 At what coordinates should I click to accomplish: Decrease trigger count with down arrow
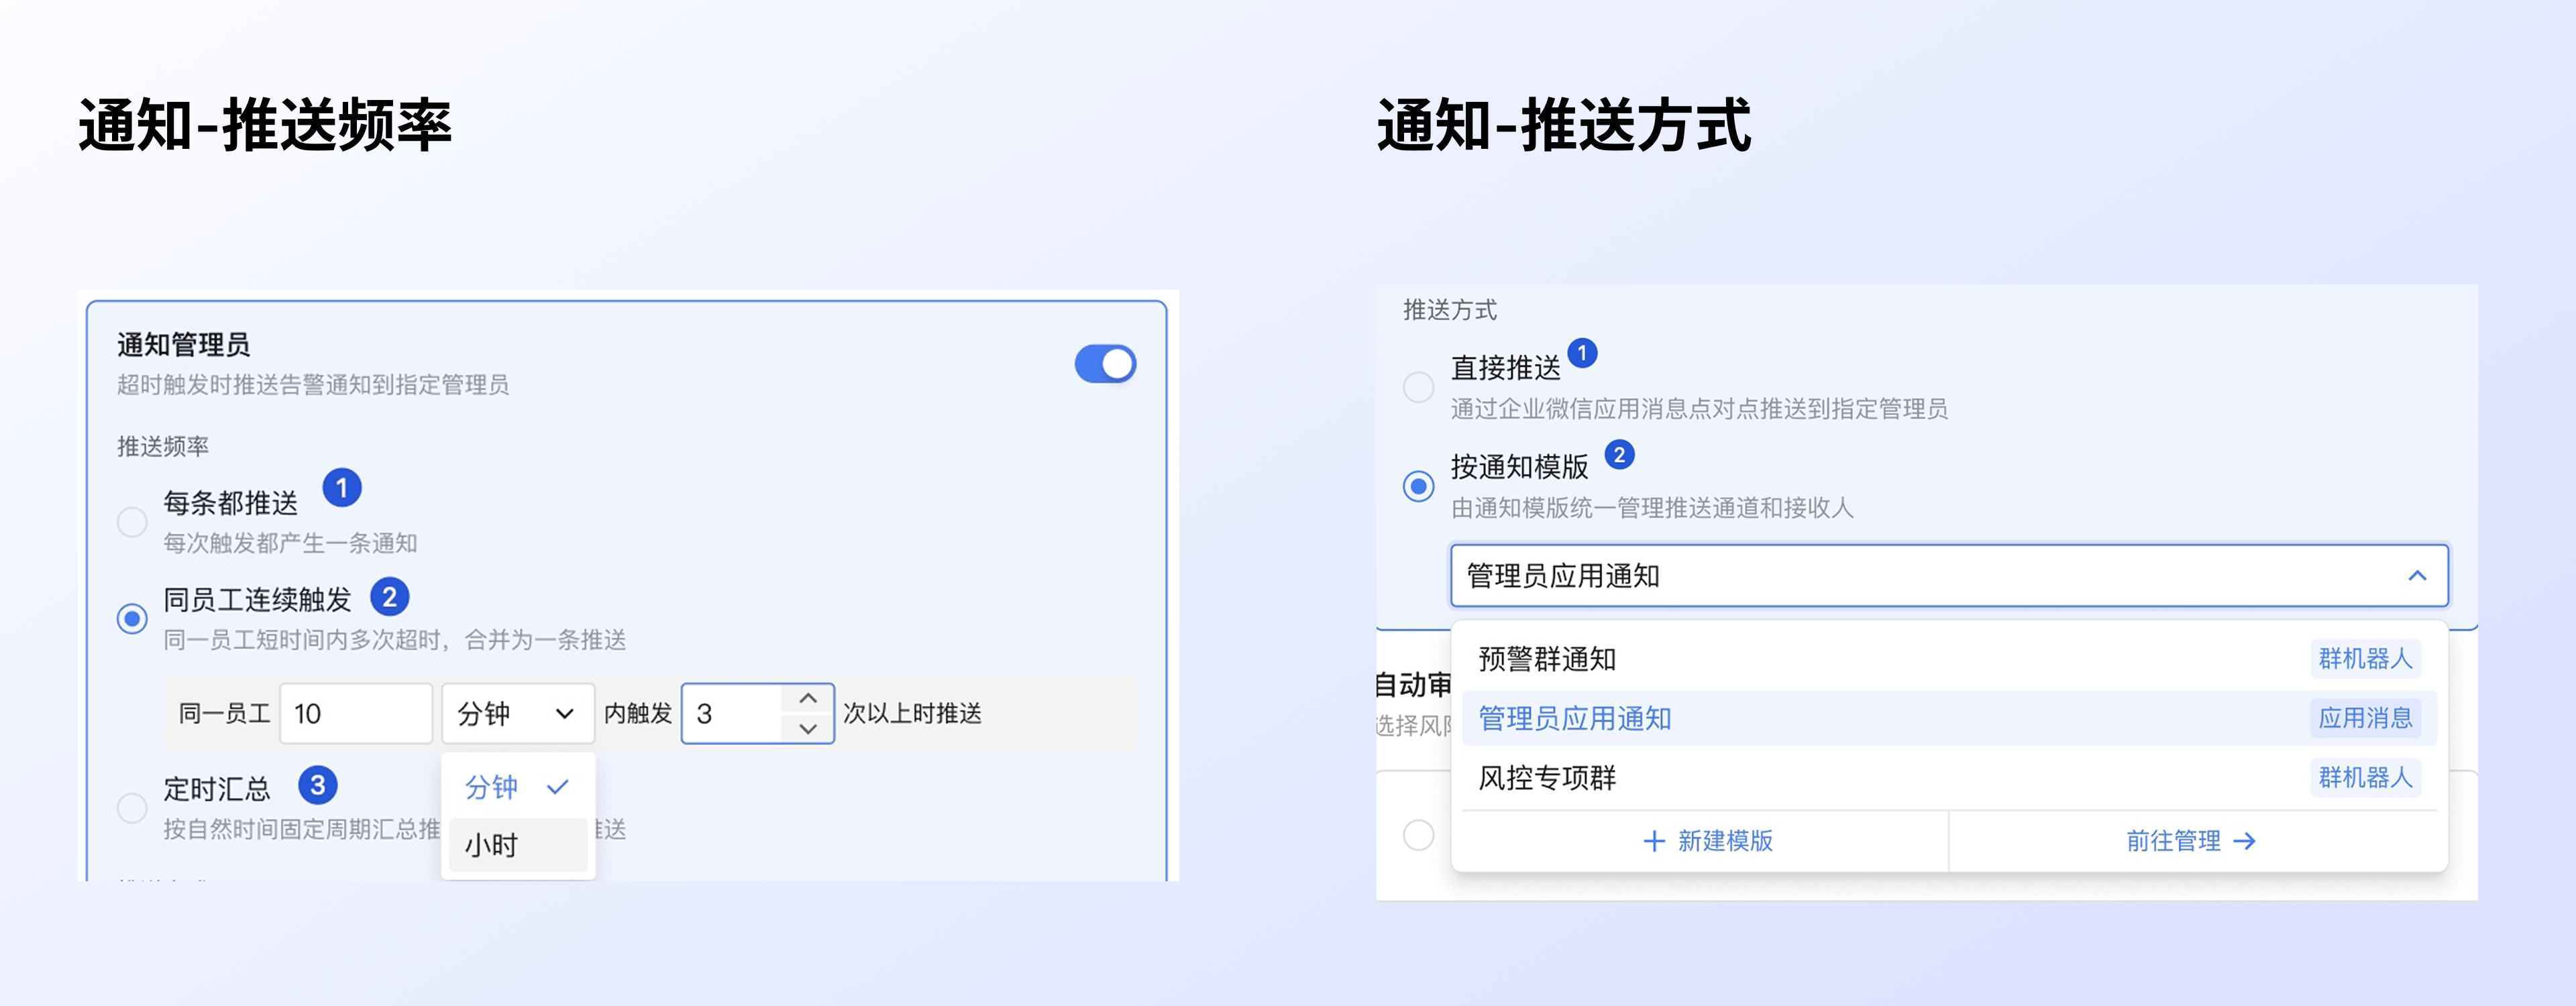[808, 728]
